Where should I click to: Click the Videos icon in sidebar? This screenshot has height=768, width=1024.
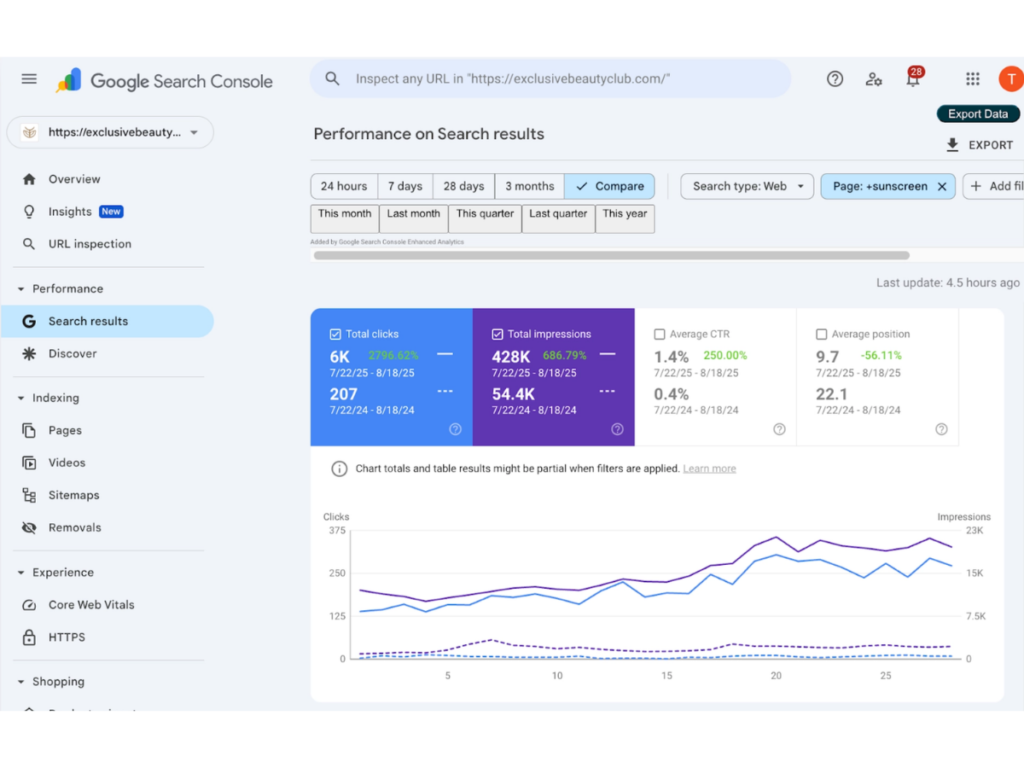click(x=29, y=462)
